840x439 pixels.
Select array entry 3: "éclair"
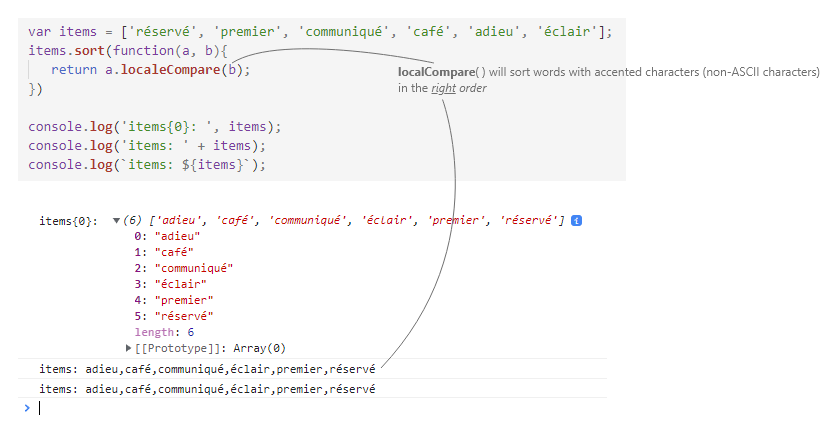point(170,284)
